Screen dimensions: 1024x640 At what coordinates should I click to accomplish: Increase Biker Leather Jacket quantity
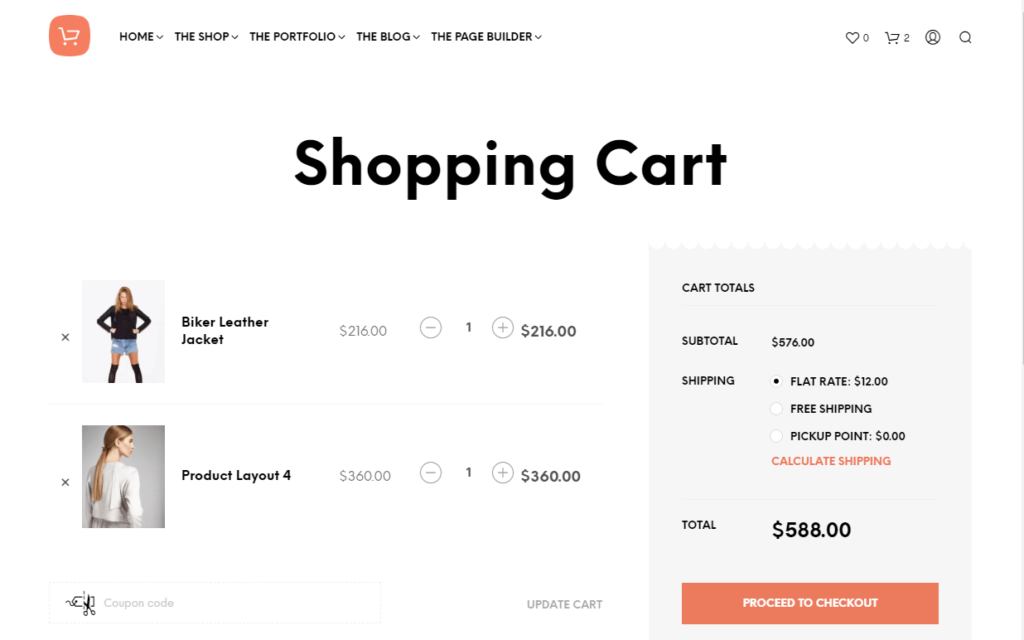[x=502, y=327]
